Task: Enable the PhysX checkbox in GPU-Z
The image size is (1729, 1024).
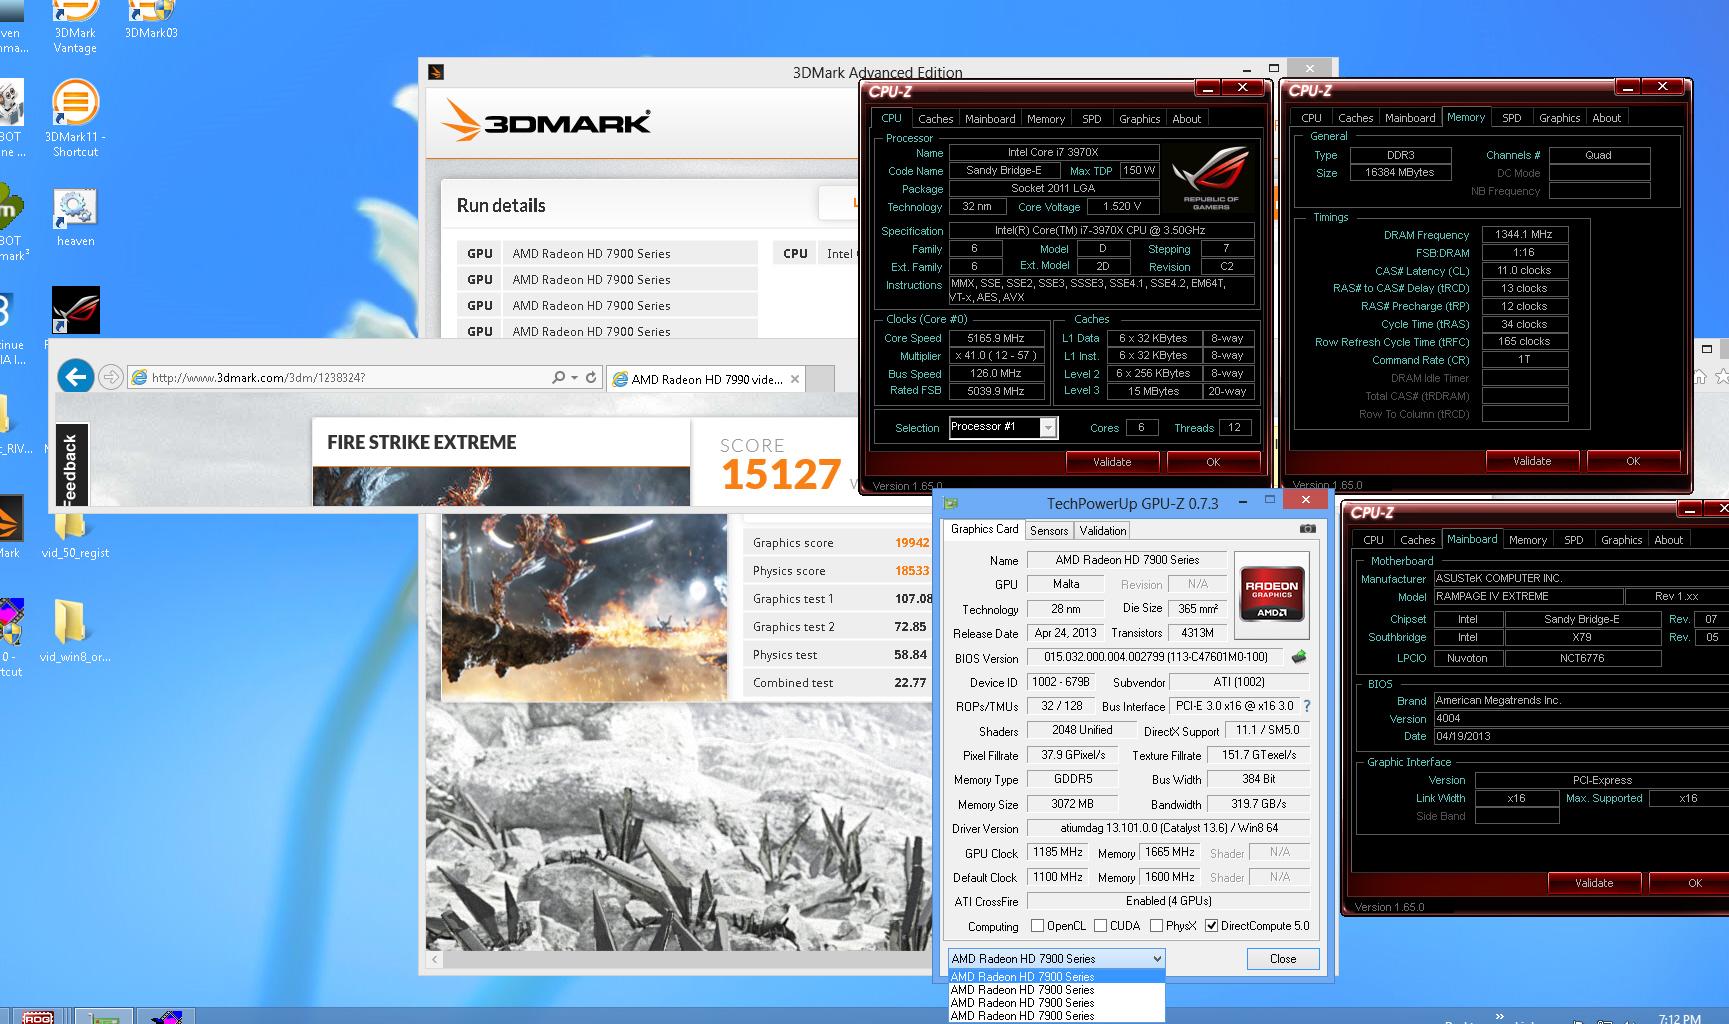Action: pos(1156,926)
